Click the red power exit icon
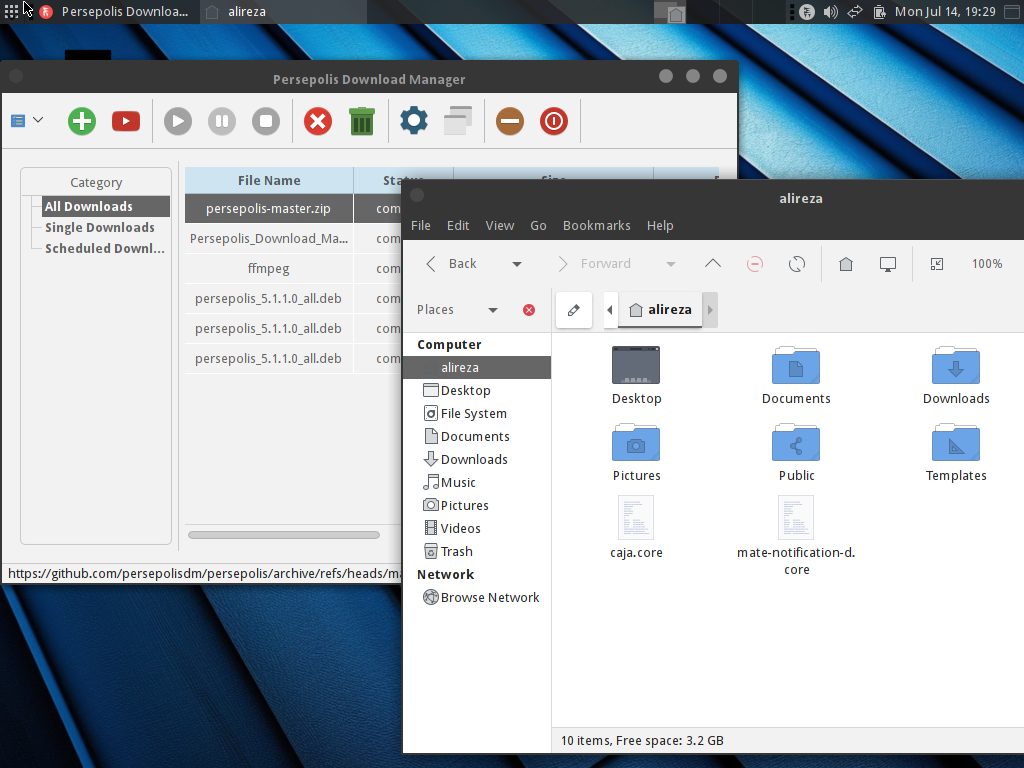Image resolution: width=1024 pixels, height=768 pixels. click(554, 121)
